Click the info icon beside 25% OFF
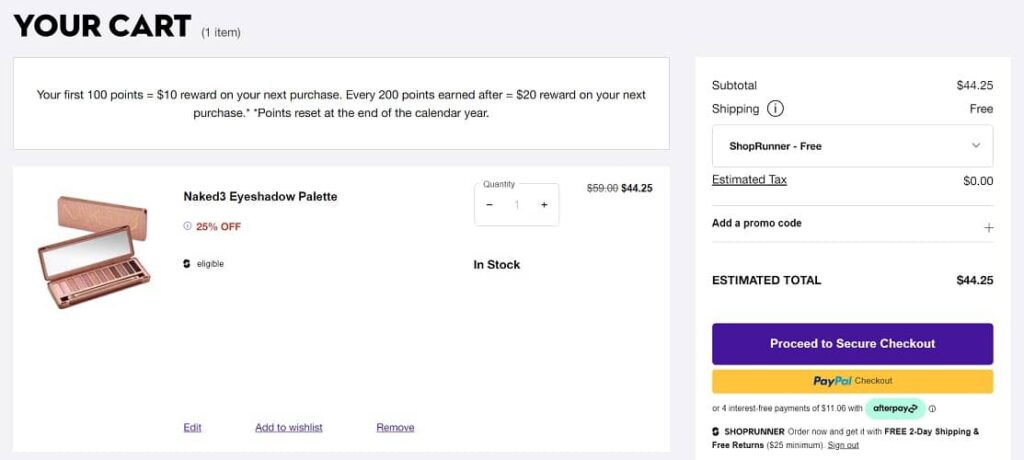This screenshot has width=1024, height=460. coord(187,226)
